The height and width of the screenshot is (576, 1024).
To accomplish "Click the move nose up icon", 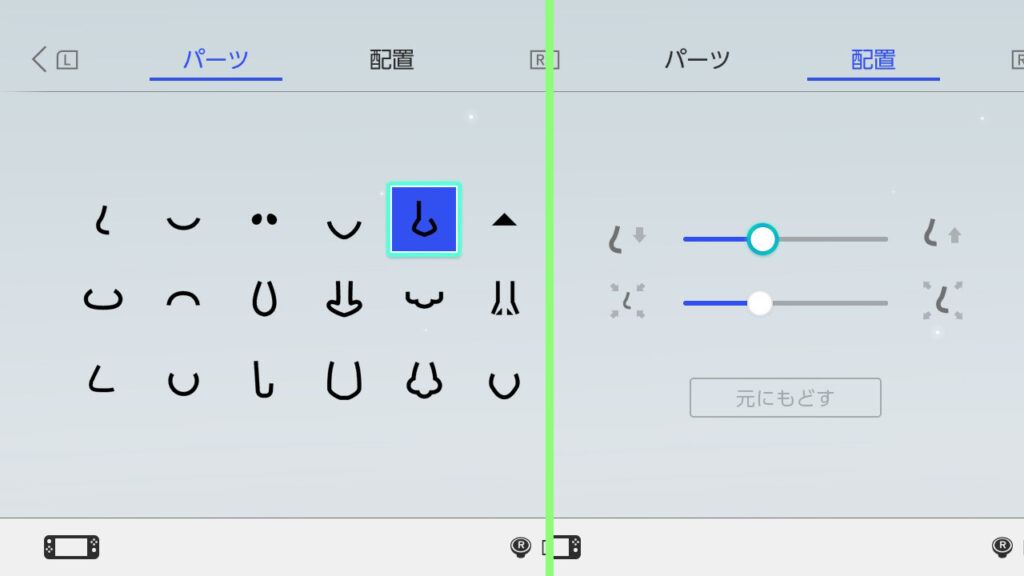I will (x=942, y=234).
